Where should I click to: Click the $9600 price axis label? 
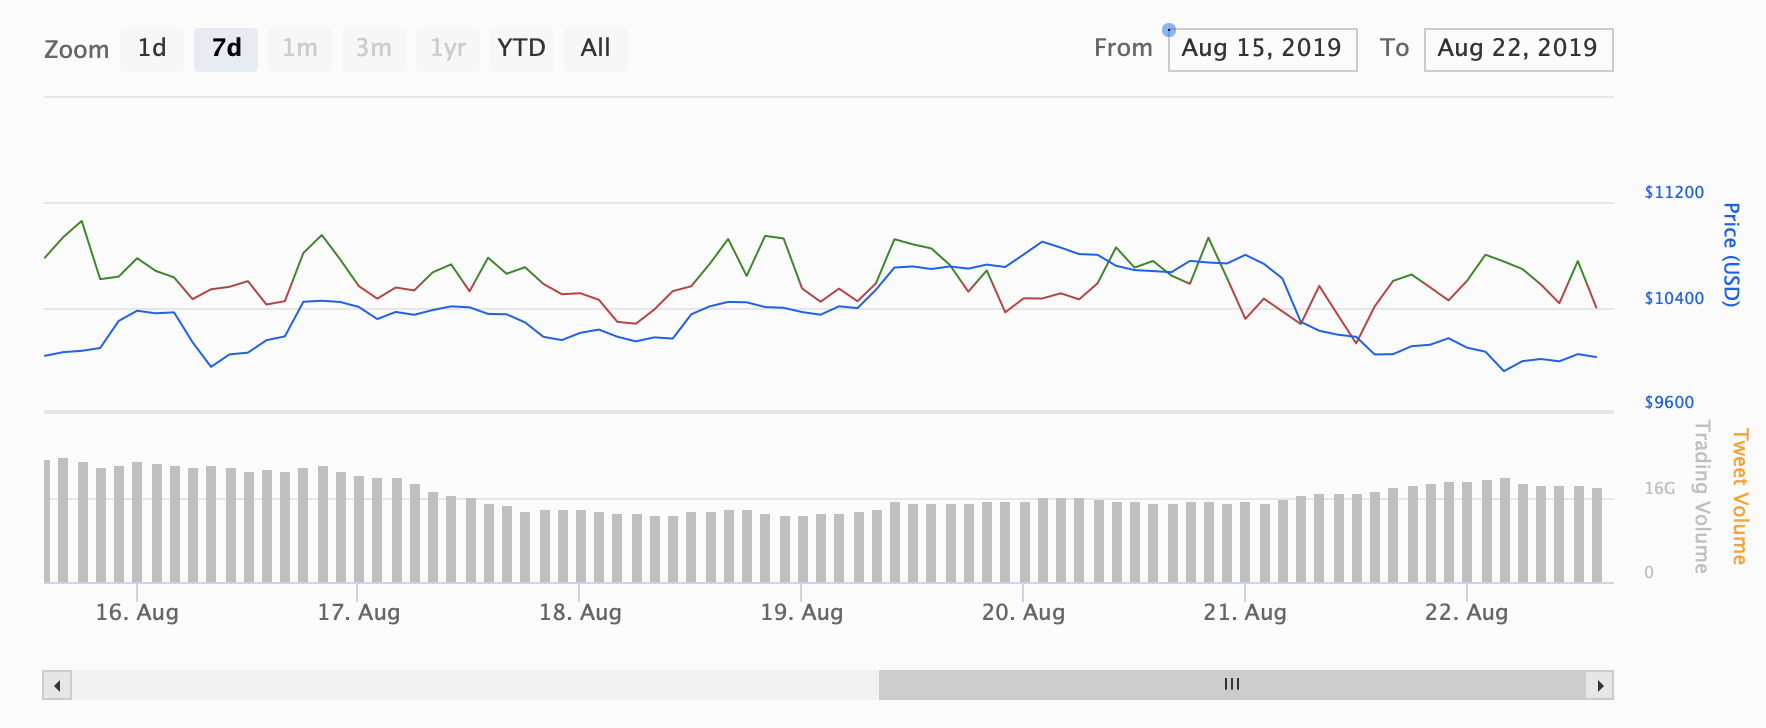click(x=1669, y=402)
